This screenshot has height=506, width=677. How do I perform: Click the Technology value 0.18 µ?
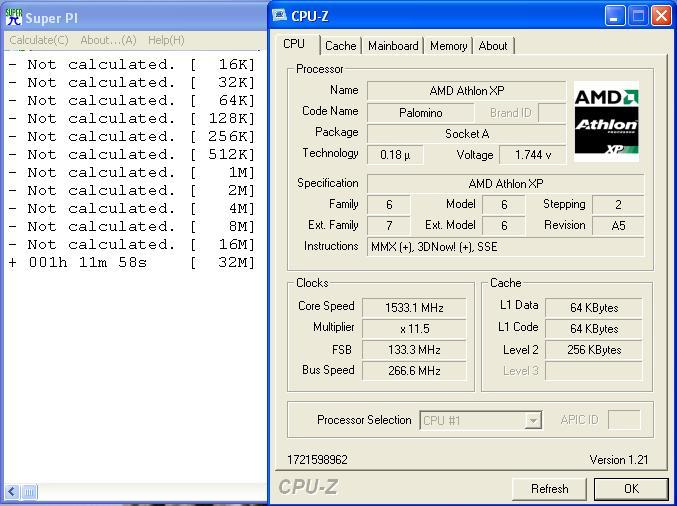point(395,155)
